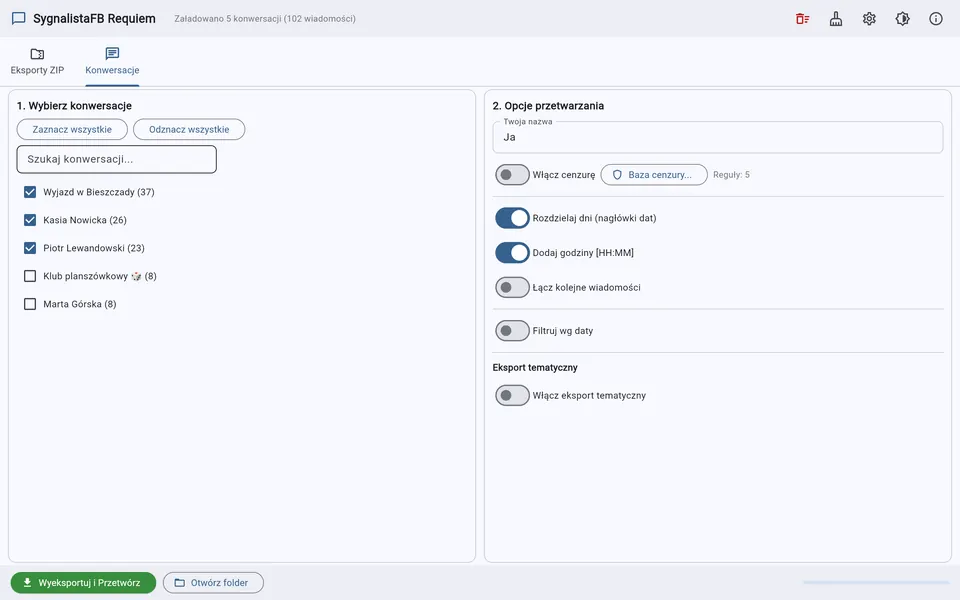This screenshot has height=600, width=960.
Task: Toggle theme with brightness icon
Action: tap(902, 19)
